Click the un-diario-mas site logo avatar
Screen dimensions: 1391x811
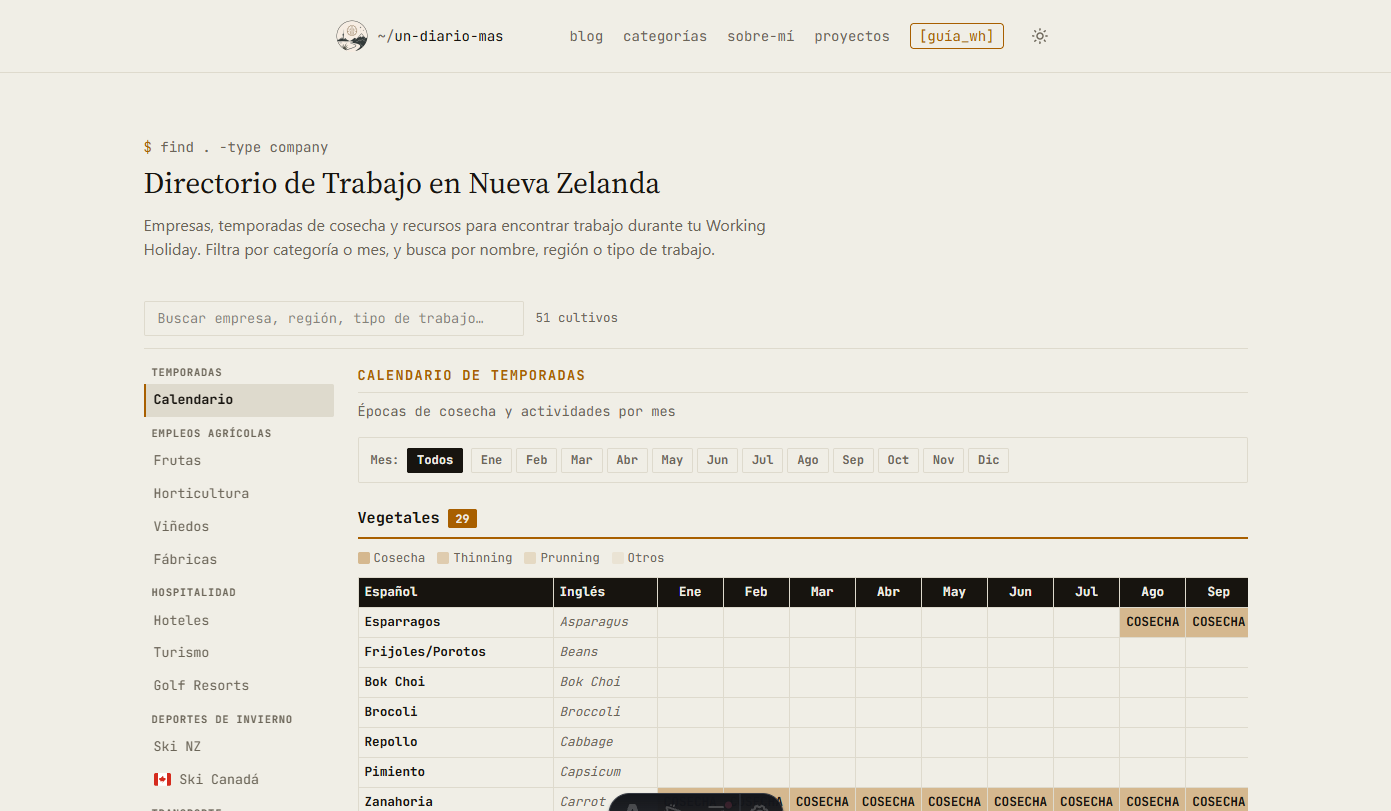click(x=352, y=36)
